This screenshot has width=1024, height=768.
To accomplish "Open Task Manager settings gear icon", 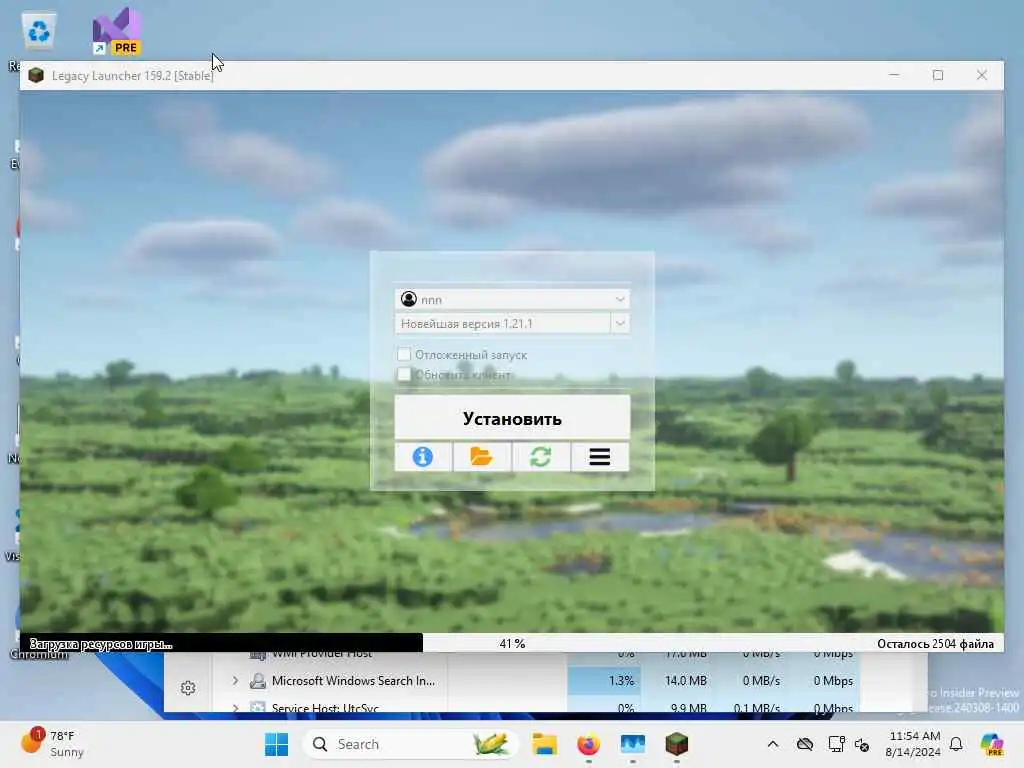I will [x=188, y=688].
